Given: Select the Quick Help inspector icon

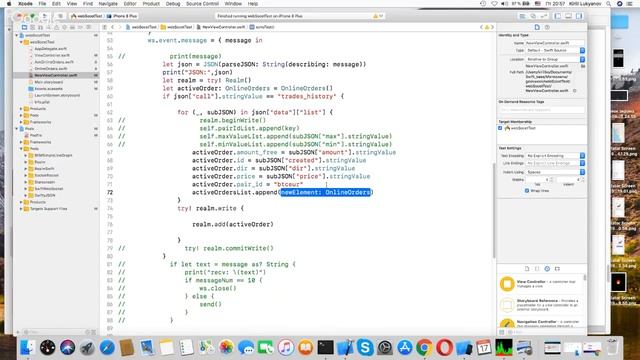Looking at the screenshot, I should 547,27.
